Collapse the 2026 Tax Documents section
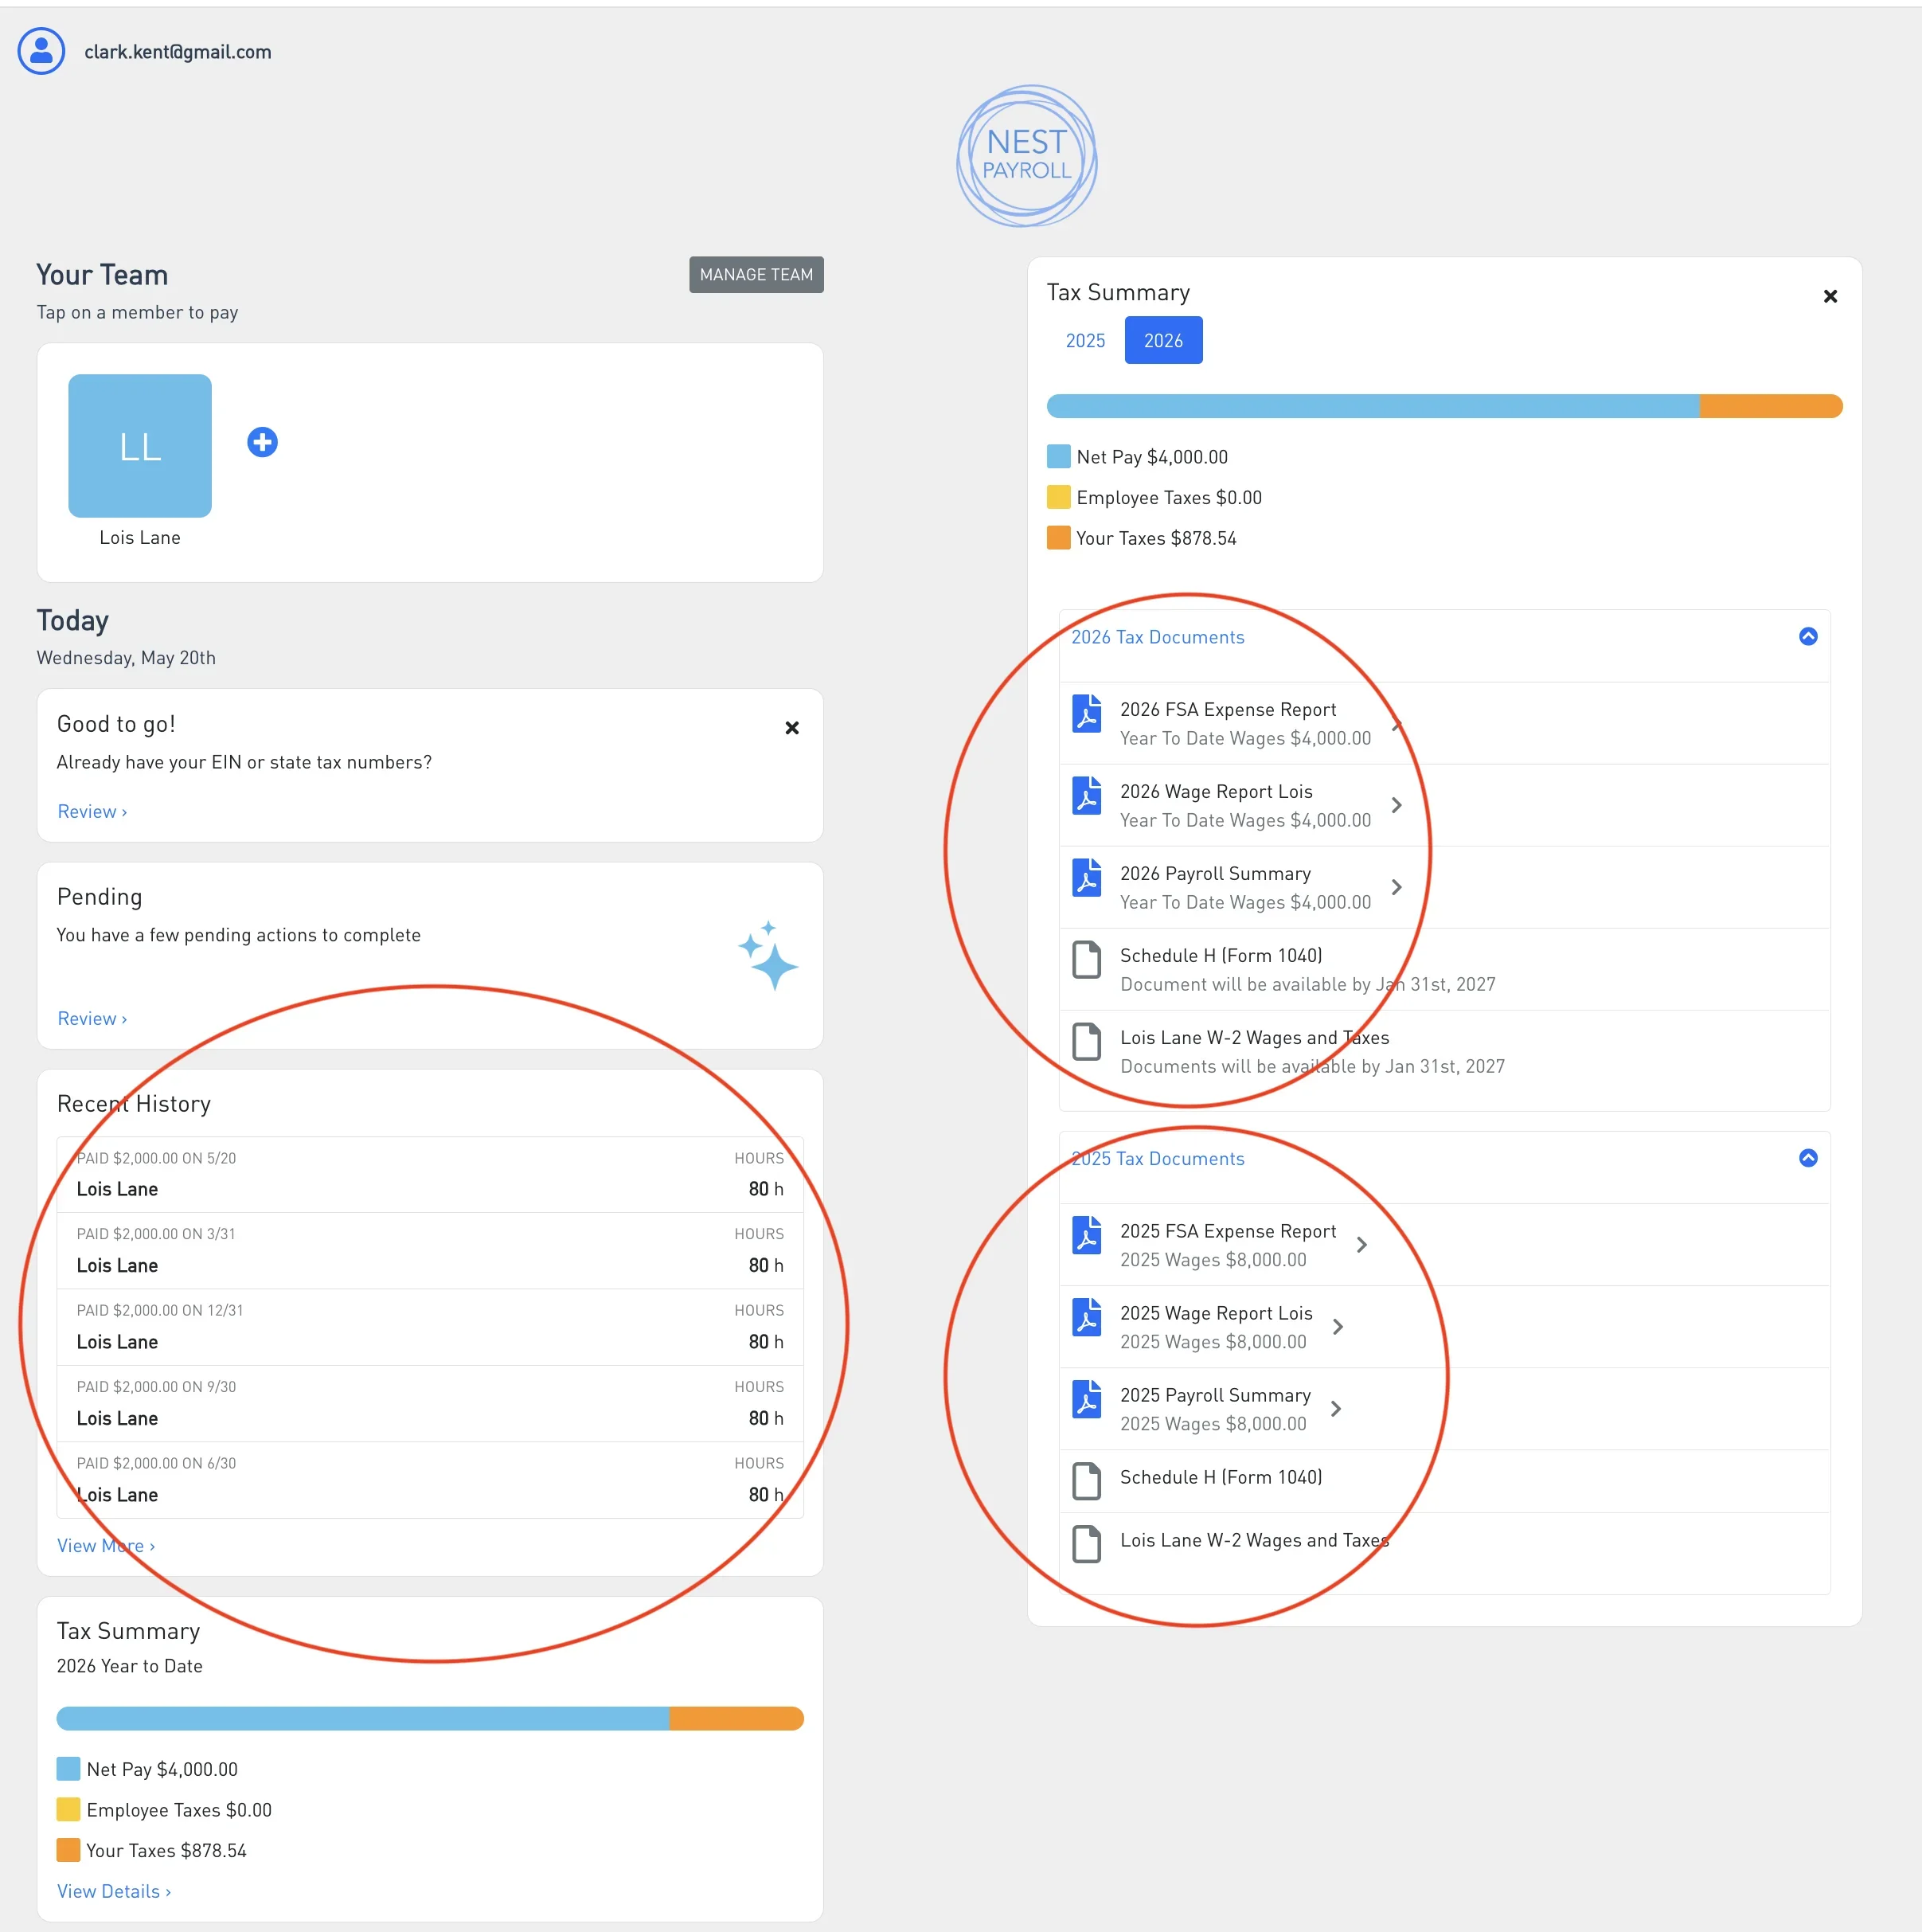This screenshot has height=1932, width=1922. click(1808, 636)
